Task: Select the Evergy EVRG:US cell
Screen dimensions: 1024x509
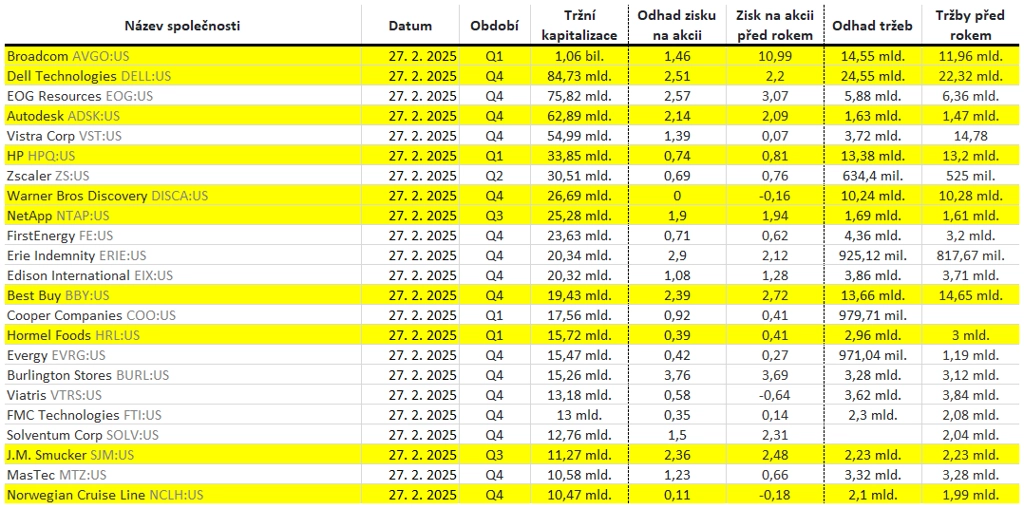Action: [182, 355]
